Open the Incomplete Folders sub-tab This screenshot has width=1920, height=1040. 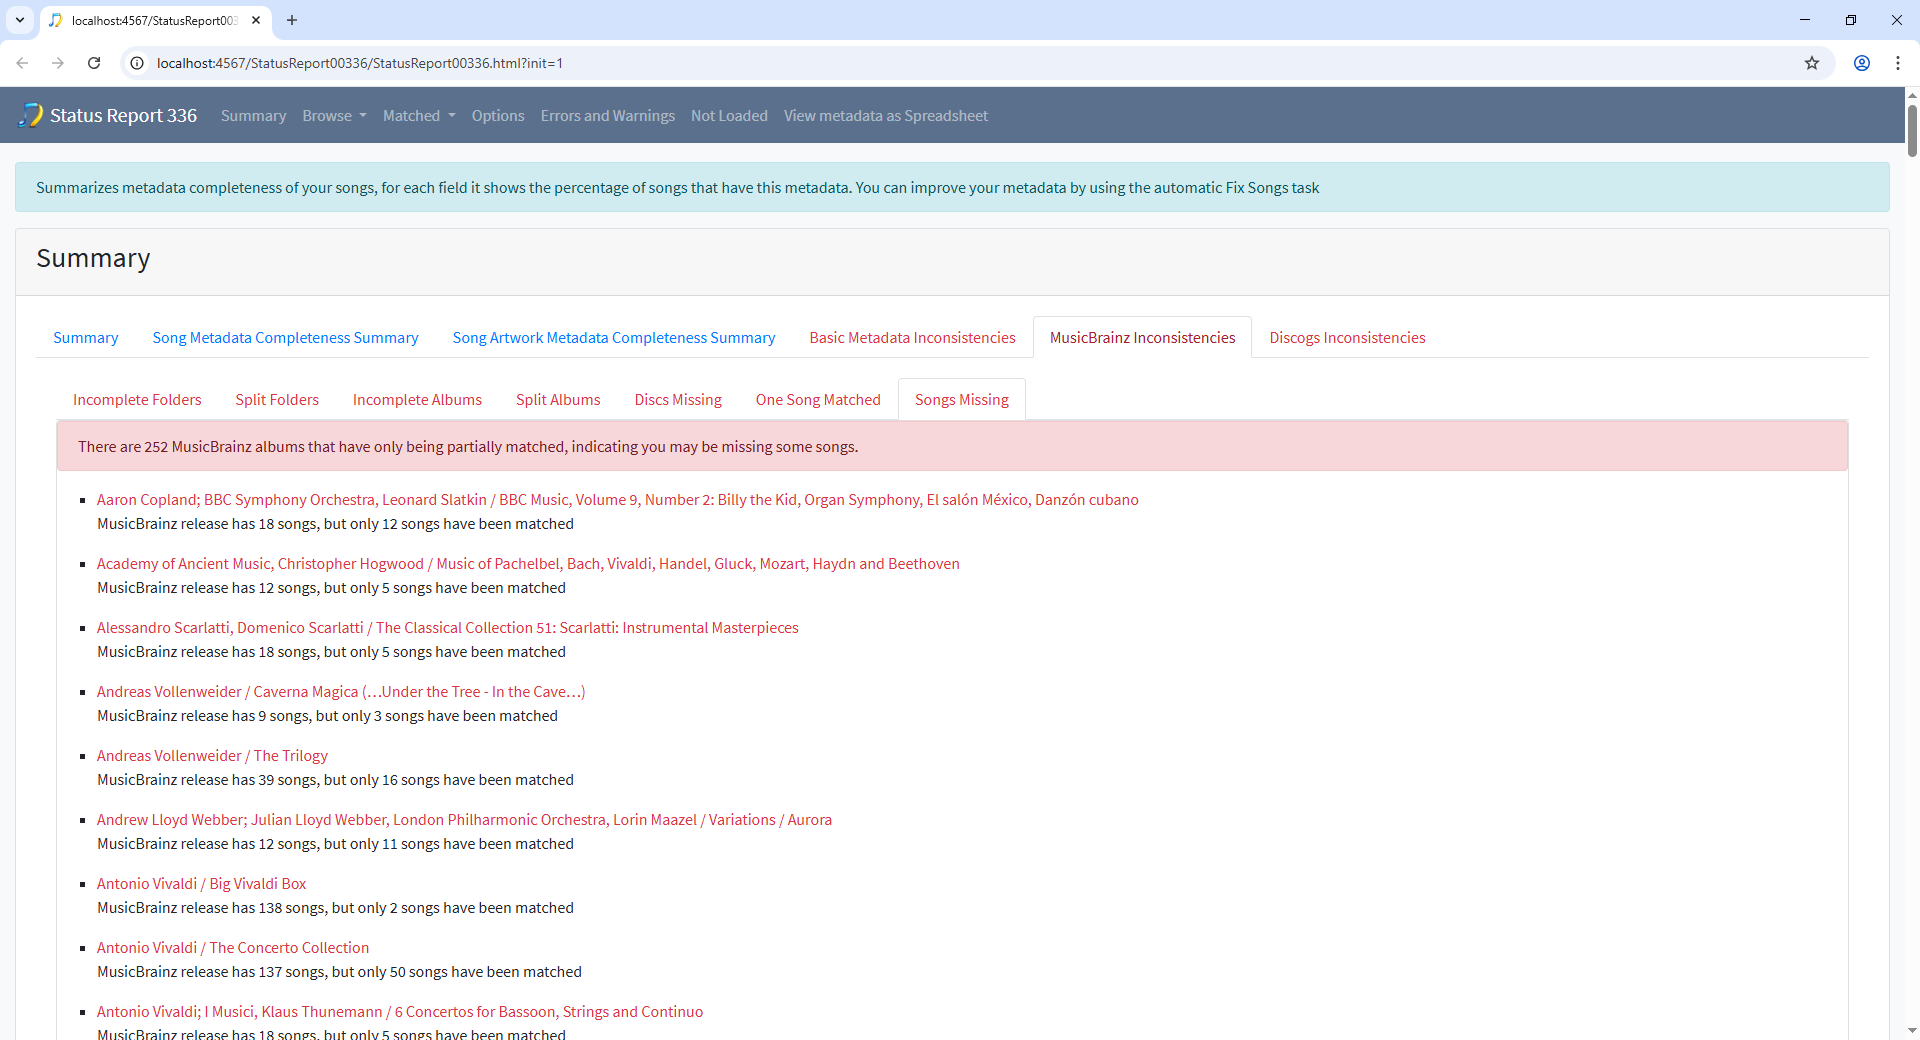(137, 400)
